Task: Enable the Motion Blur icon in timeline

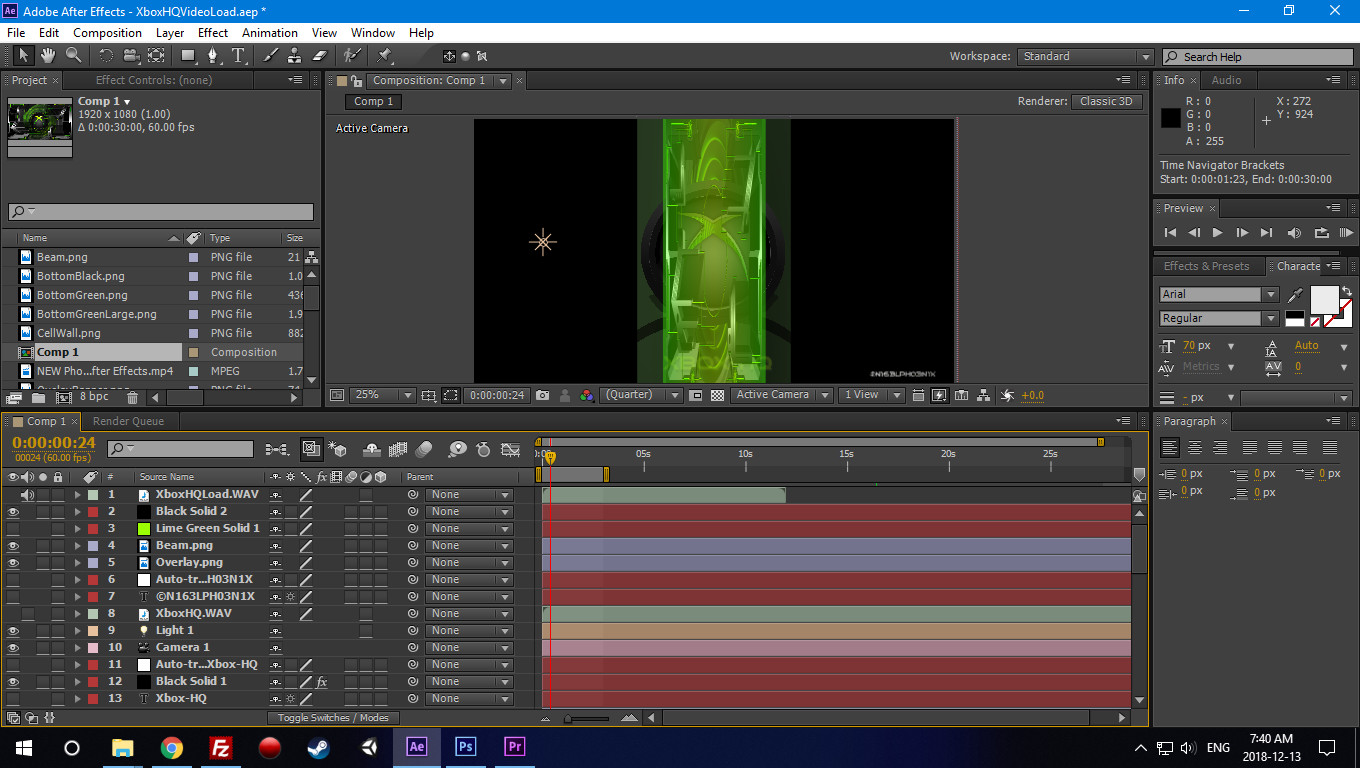Action: 424,450
